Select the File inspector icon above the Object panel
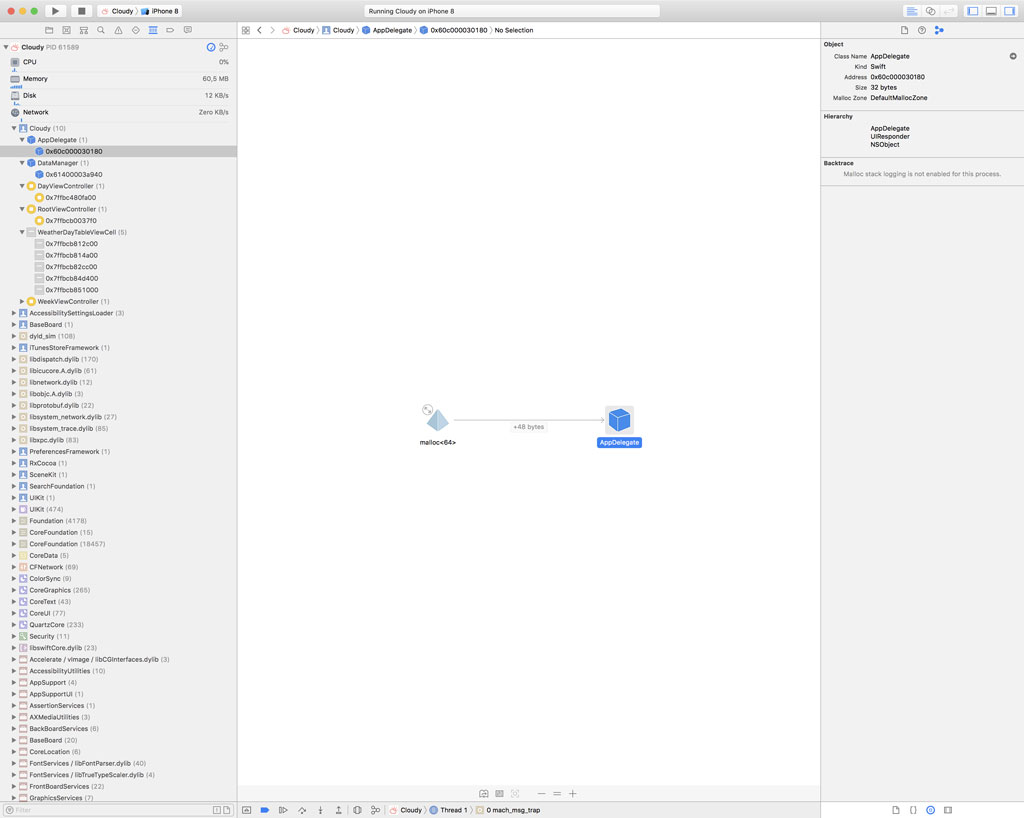This screenshot has width=1024, height=818. click(x=904, y=30)
